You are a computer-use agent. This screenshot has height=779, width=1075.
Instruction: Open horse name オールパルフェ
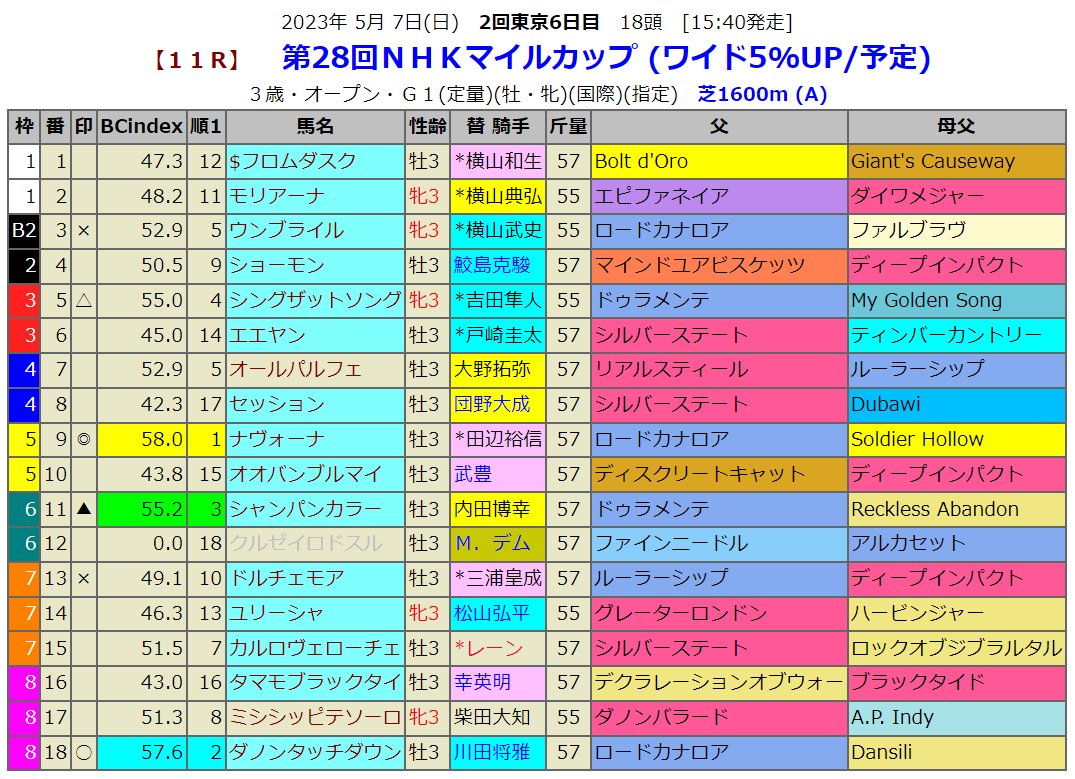[296, 369]
